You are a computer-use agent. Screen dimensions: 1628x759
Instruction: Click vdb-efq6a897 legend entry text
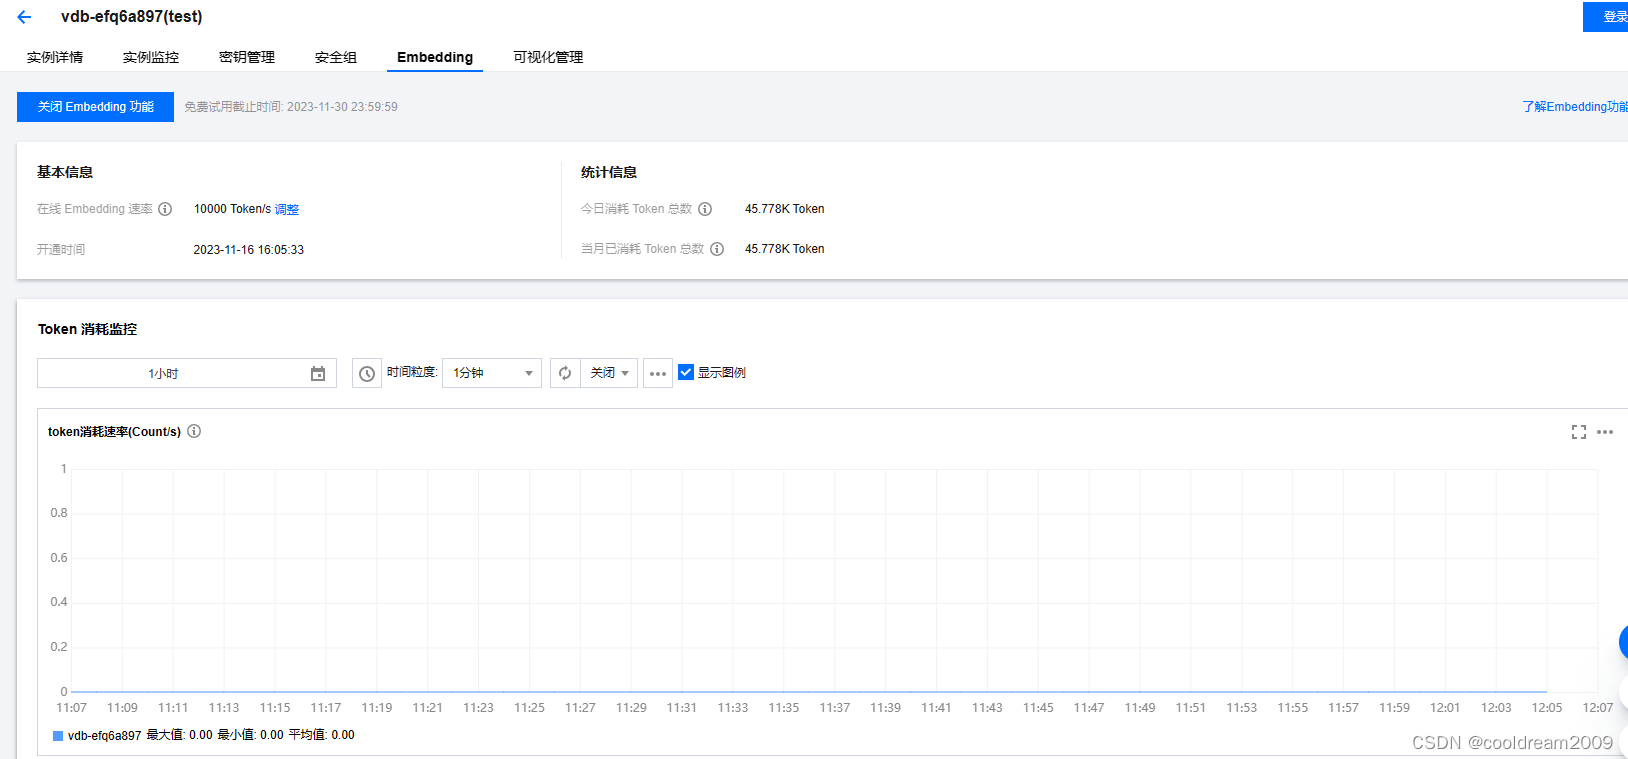pyautogui.click(x=105, y=736)
